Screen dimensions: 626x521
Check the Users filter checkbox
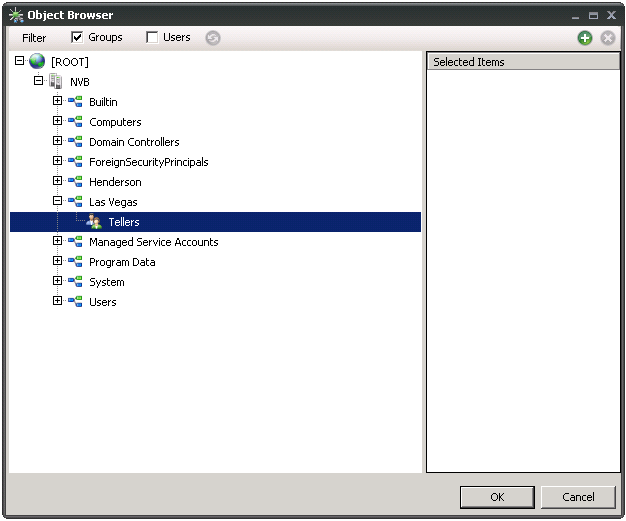click(152, 37)
